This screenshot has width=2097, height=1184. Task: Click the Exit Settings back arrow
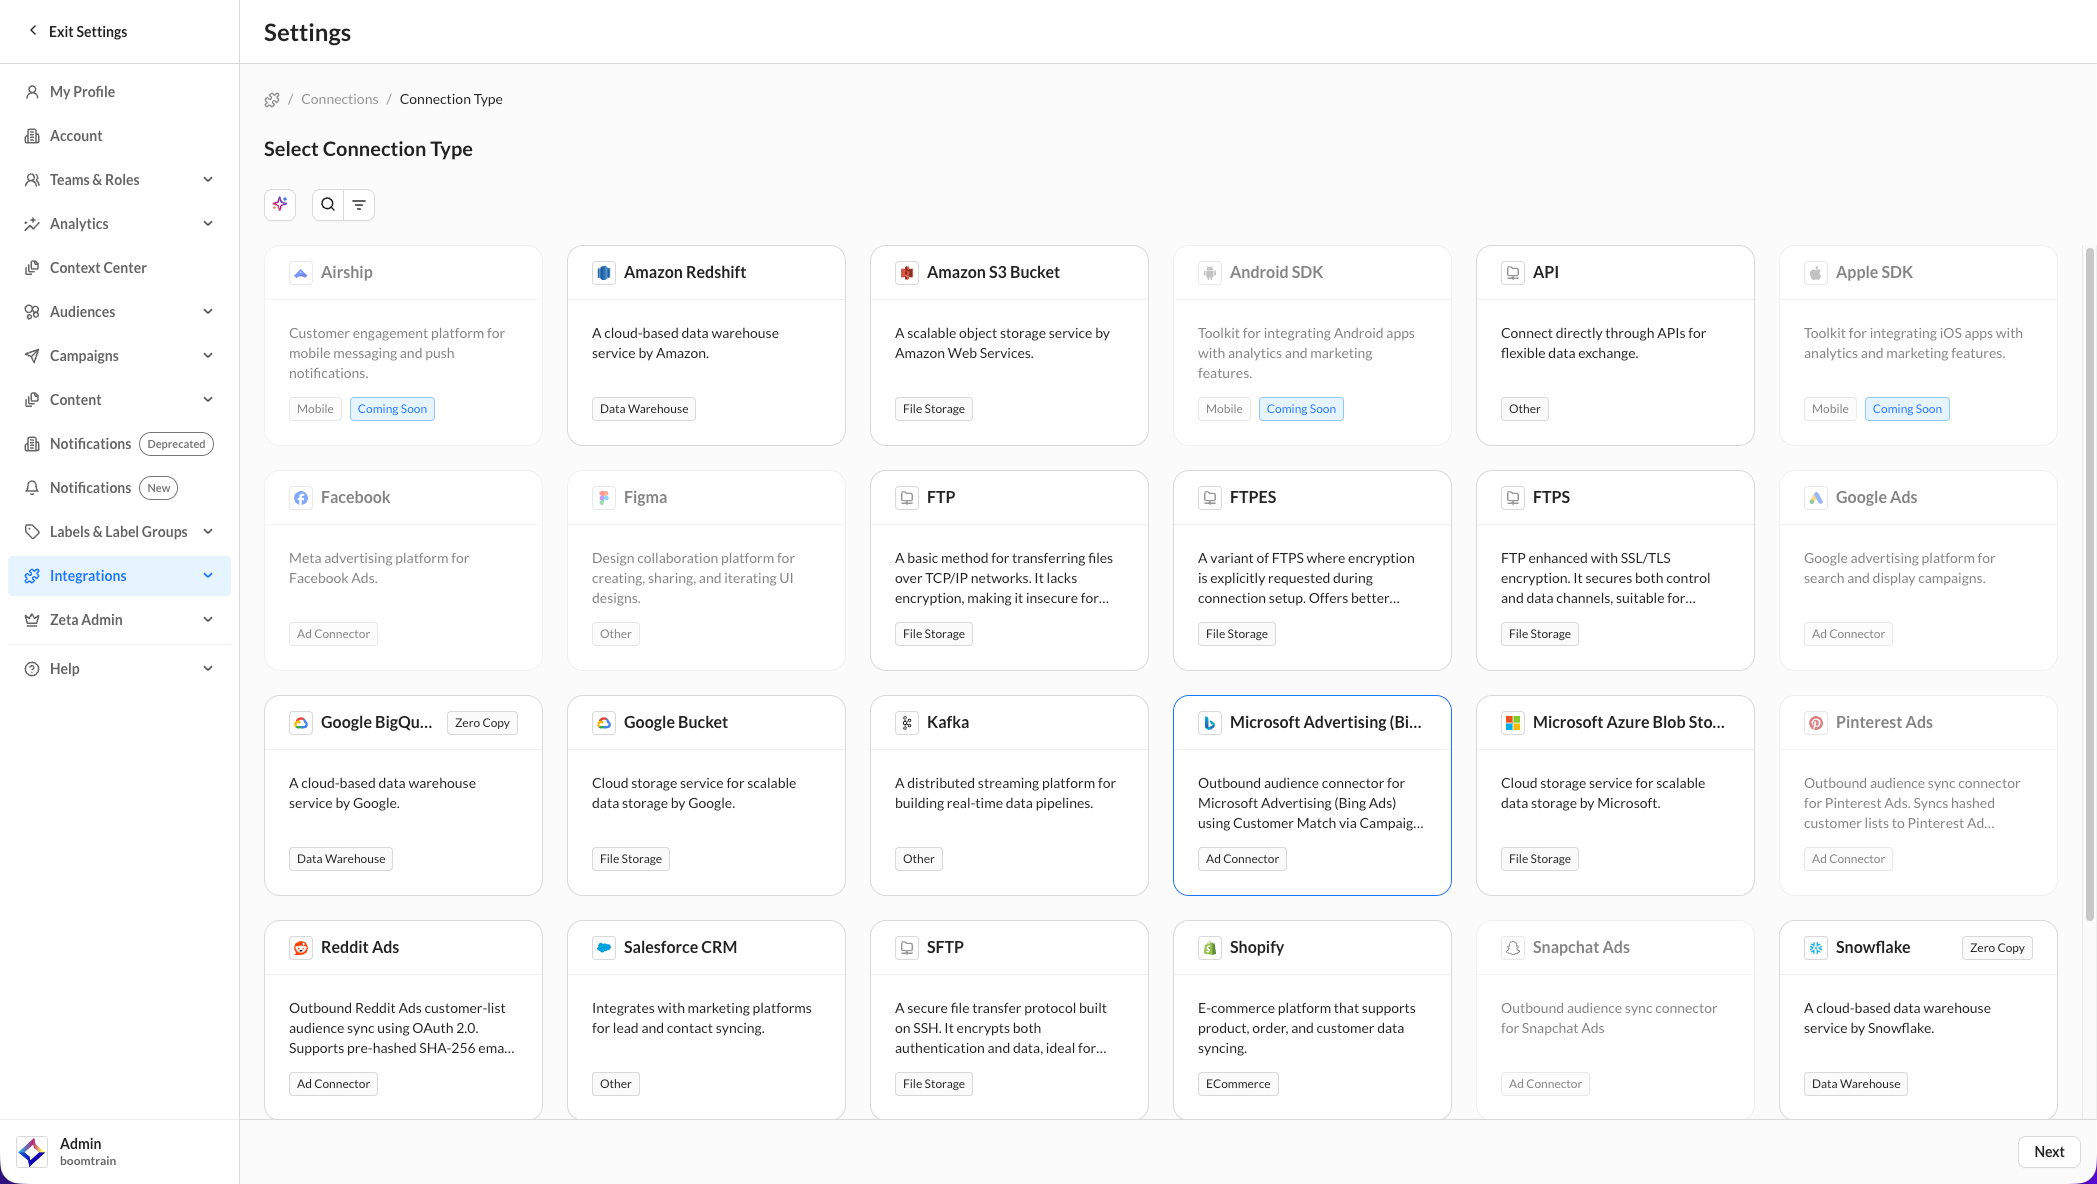33,31
